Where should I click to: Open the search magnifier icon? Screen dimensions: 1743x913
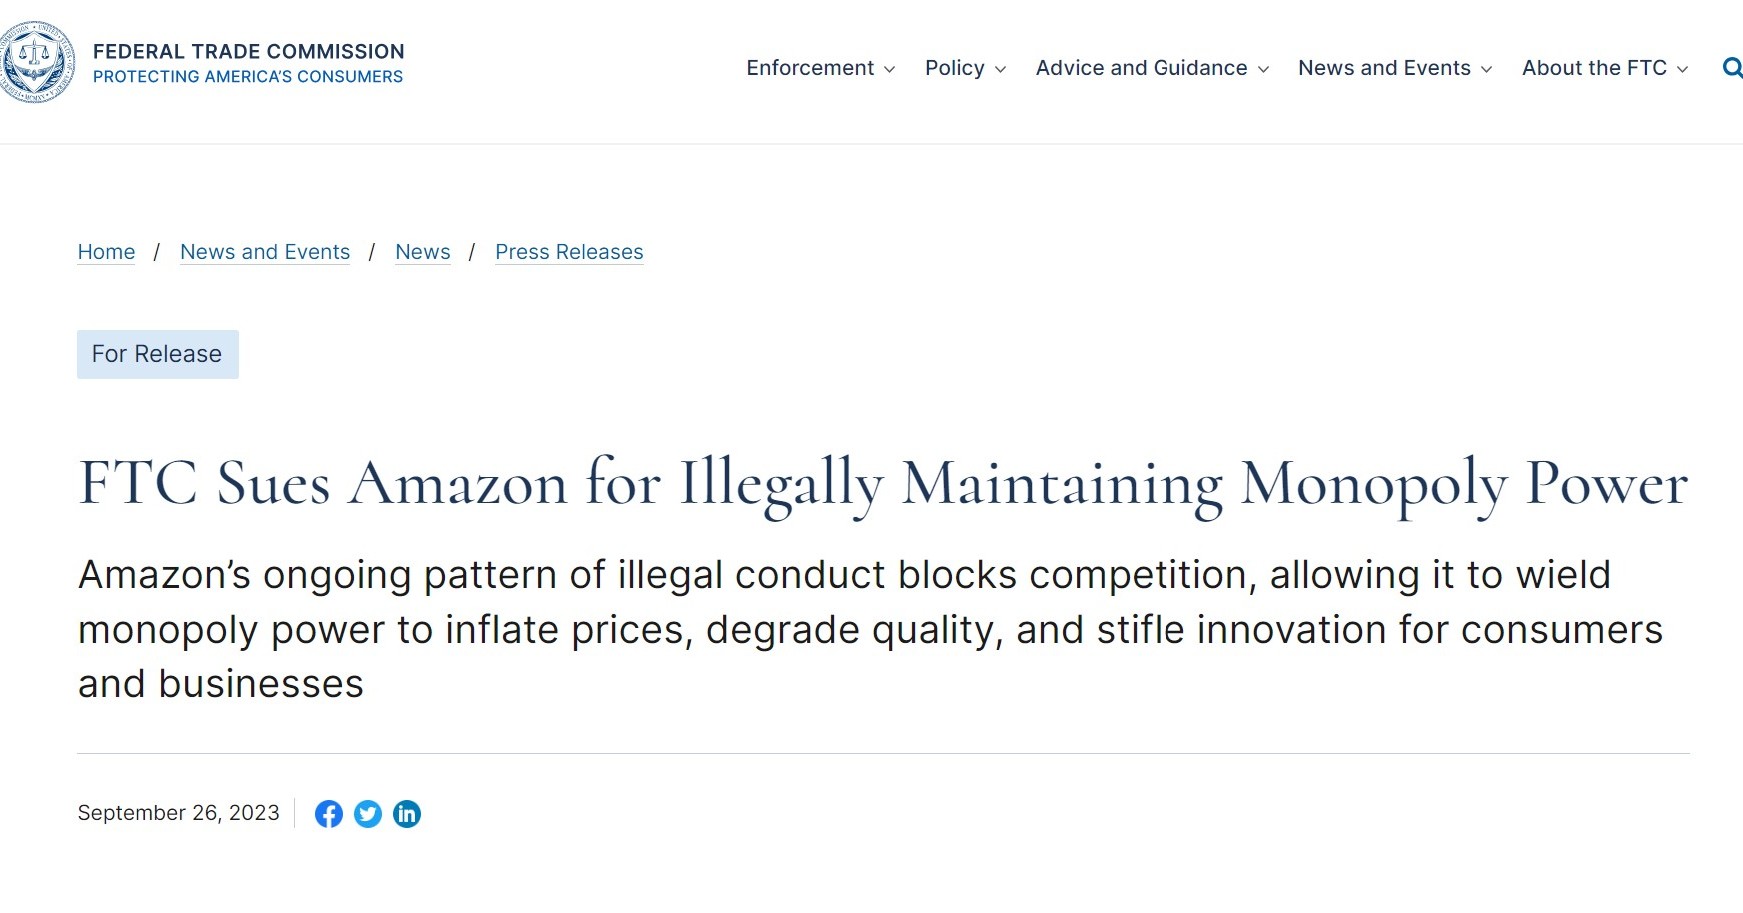pyautogui.click(x=1732, y=68)
